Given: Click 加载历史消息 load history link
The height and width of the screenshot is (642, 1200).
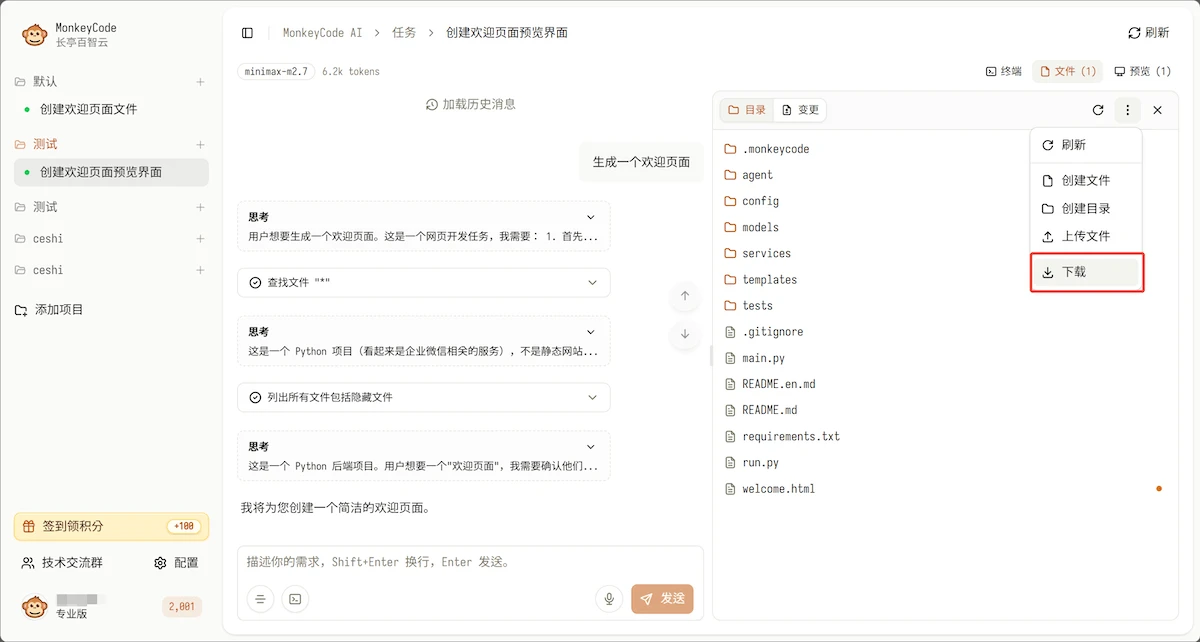Looking at the screenshot, I should point(470,104).
